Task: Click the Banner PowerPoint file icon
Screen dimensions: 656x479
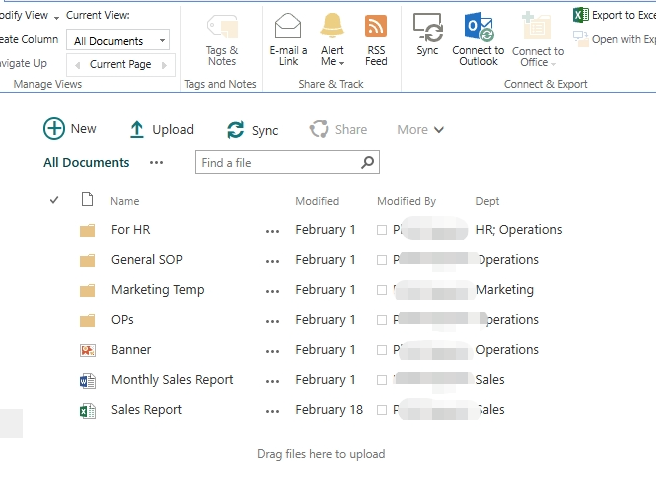Action: (x=88, y=350)
